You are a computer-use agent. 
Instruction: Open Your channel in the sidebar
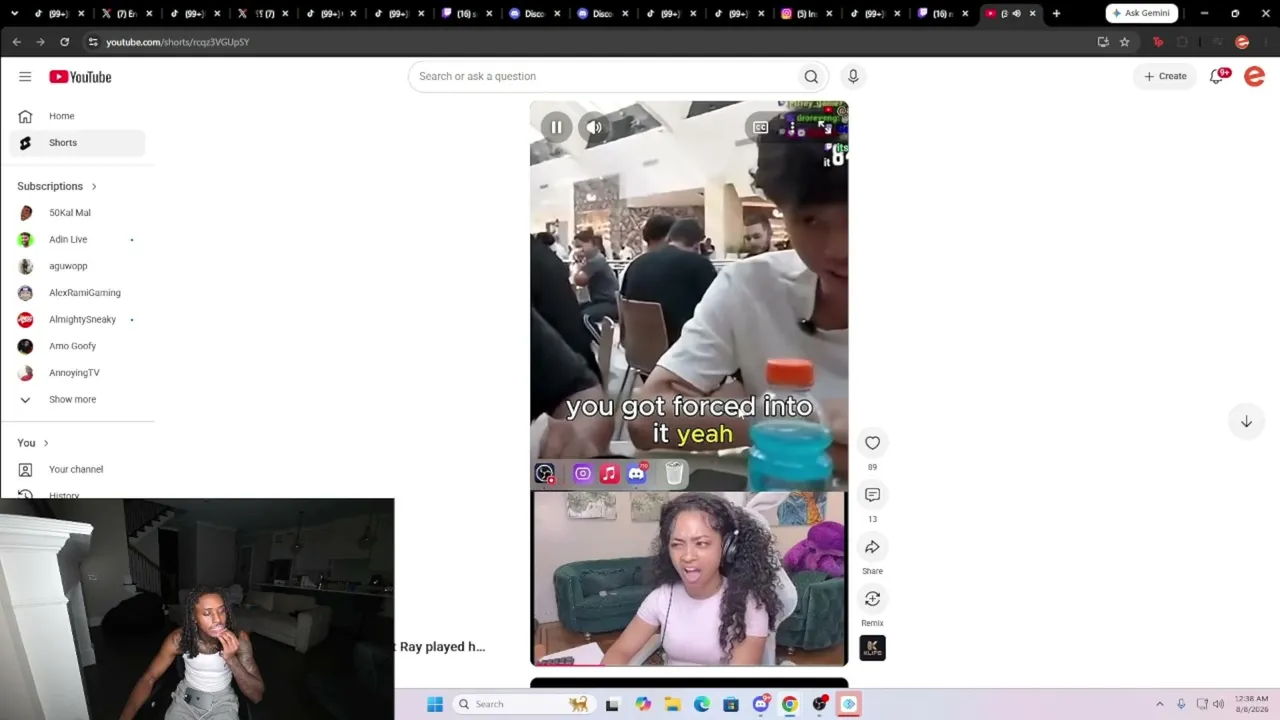pyautogui.click(x=77, y=469)
